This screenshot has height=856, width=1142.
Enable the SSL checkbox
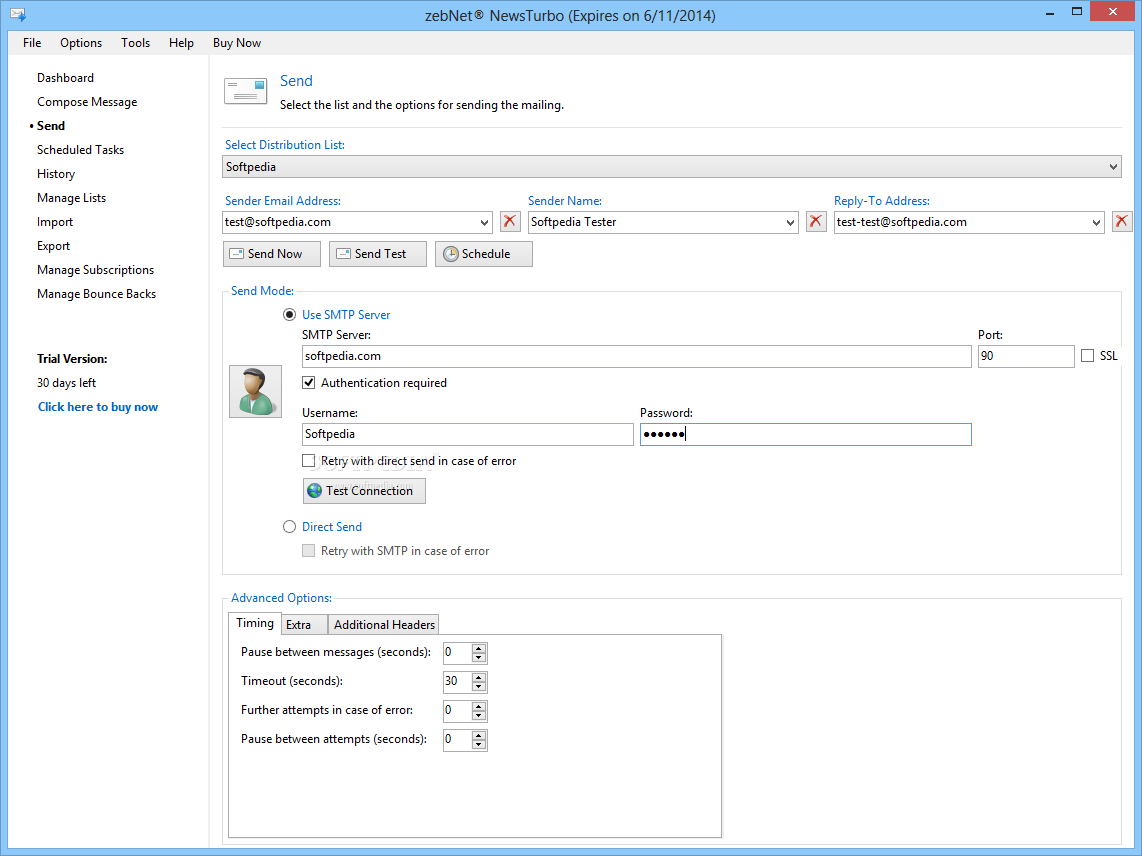tap(1087, 356)
